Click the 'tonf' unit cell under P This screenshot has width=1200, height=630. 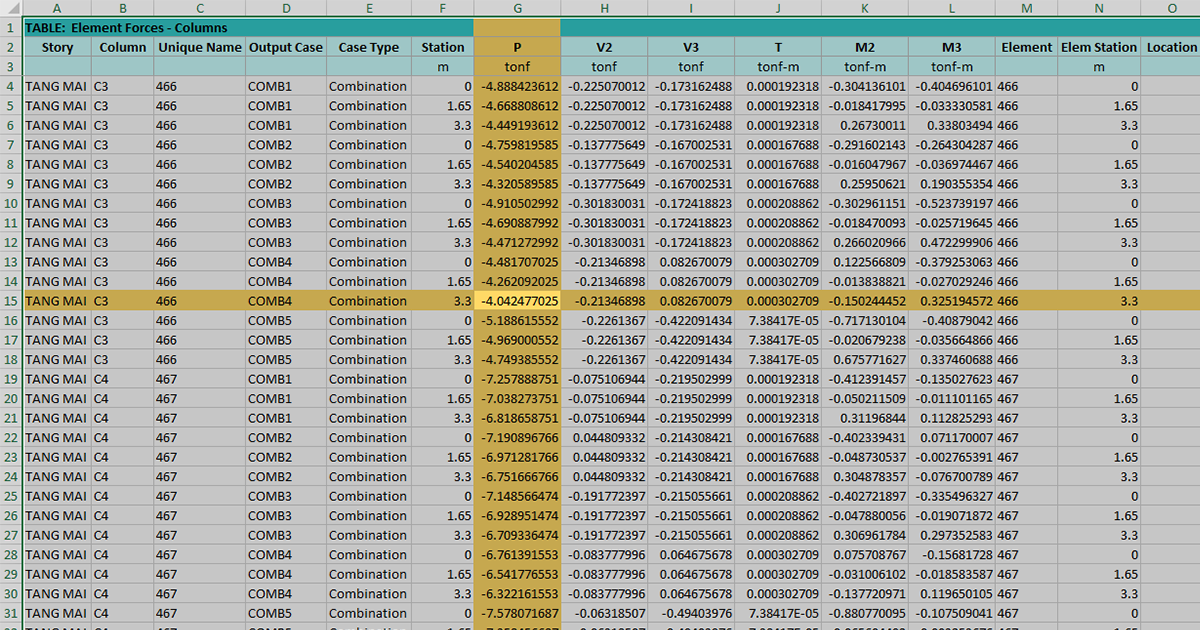tap(517, 67)
